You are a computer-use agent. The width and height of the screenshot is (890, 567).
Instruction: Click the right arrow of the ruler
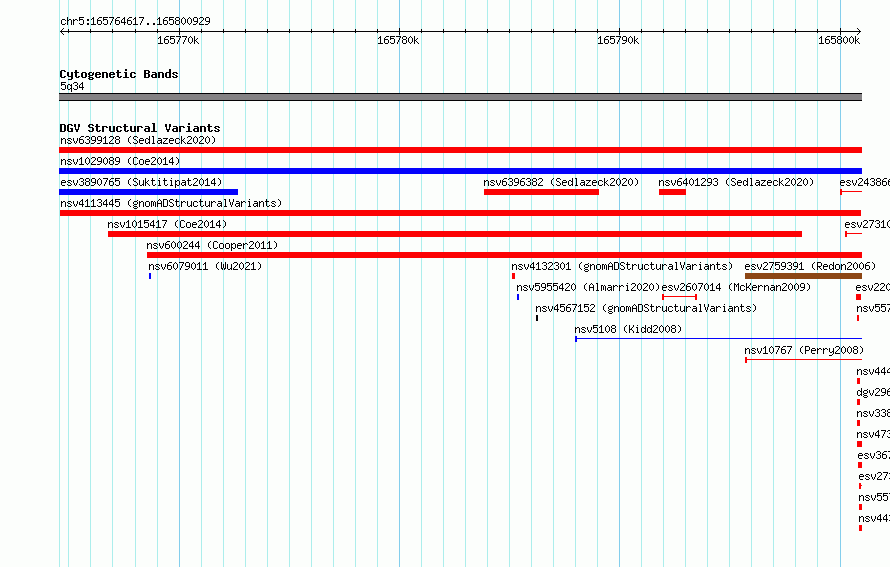pos(859,31)
